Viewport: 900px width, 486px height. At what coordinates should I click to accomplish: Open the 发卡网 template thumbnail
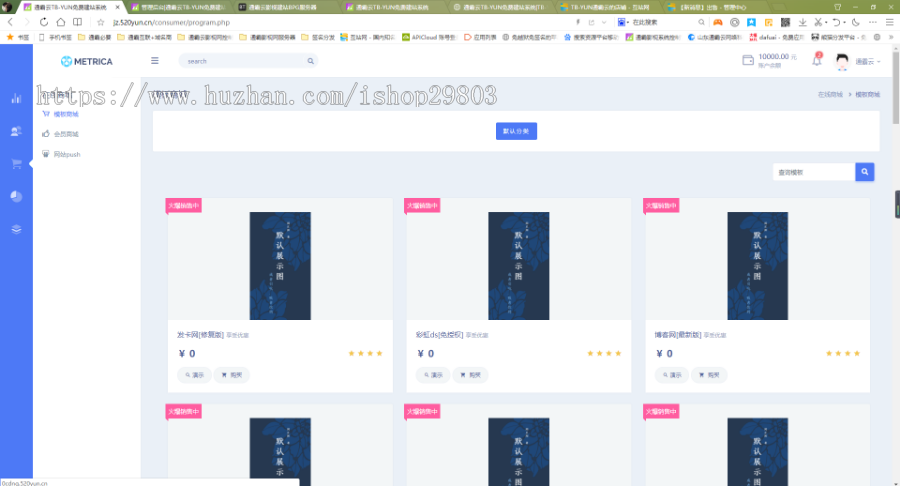point(280,266)
